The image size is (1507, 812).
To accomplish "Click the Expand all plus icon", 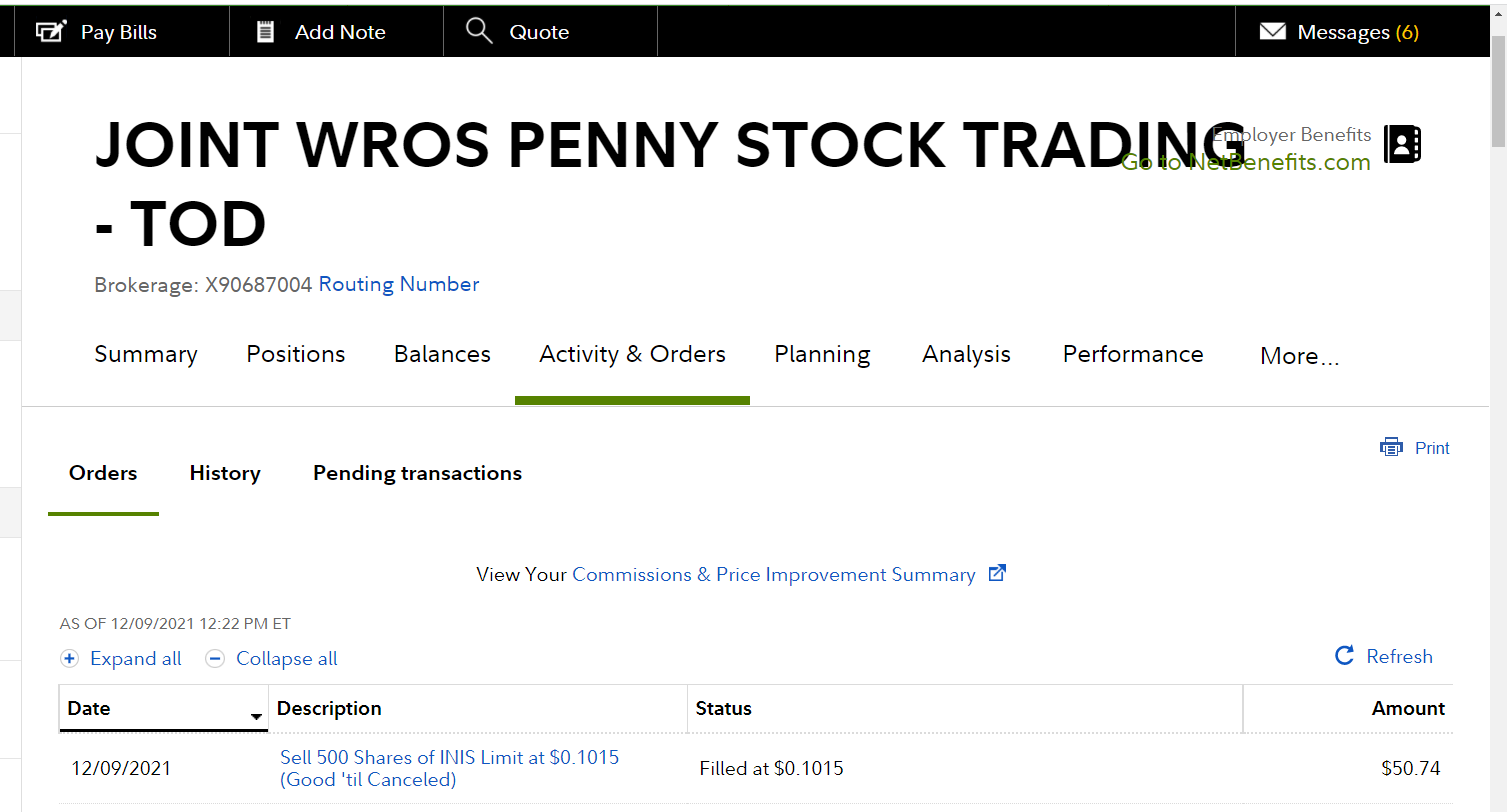I will tap(69, 658).
